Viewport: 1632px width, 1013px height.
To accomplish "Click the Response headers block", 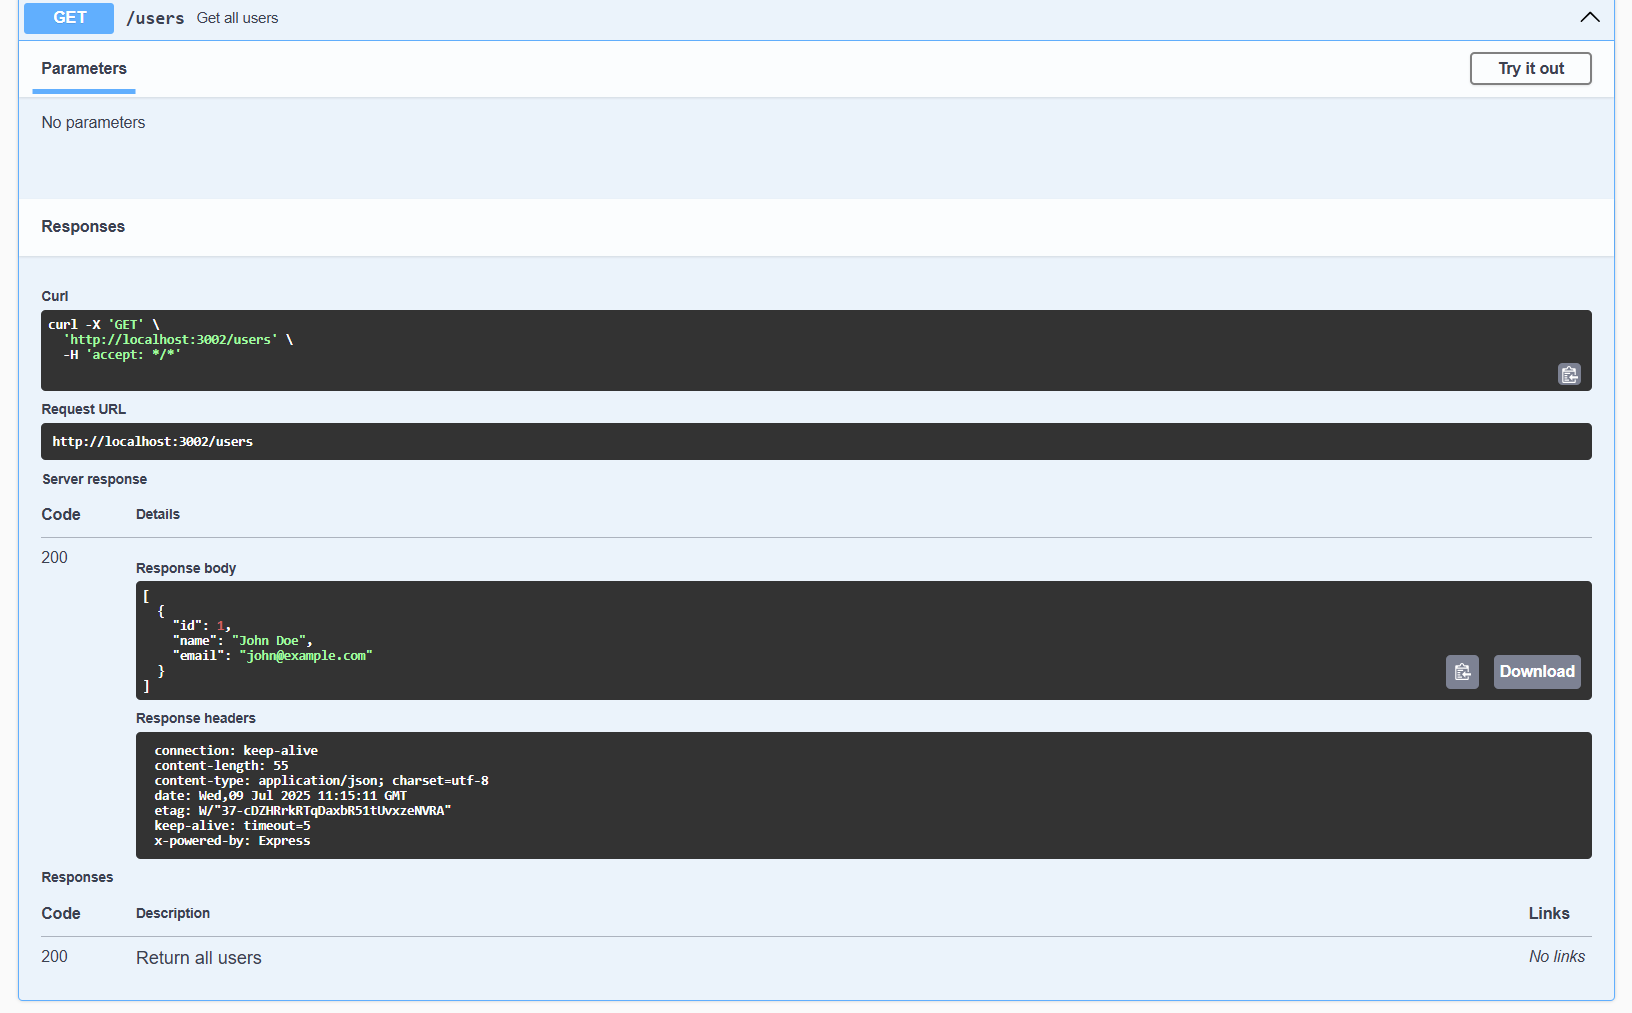I will 700,795.
